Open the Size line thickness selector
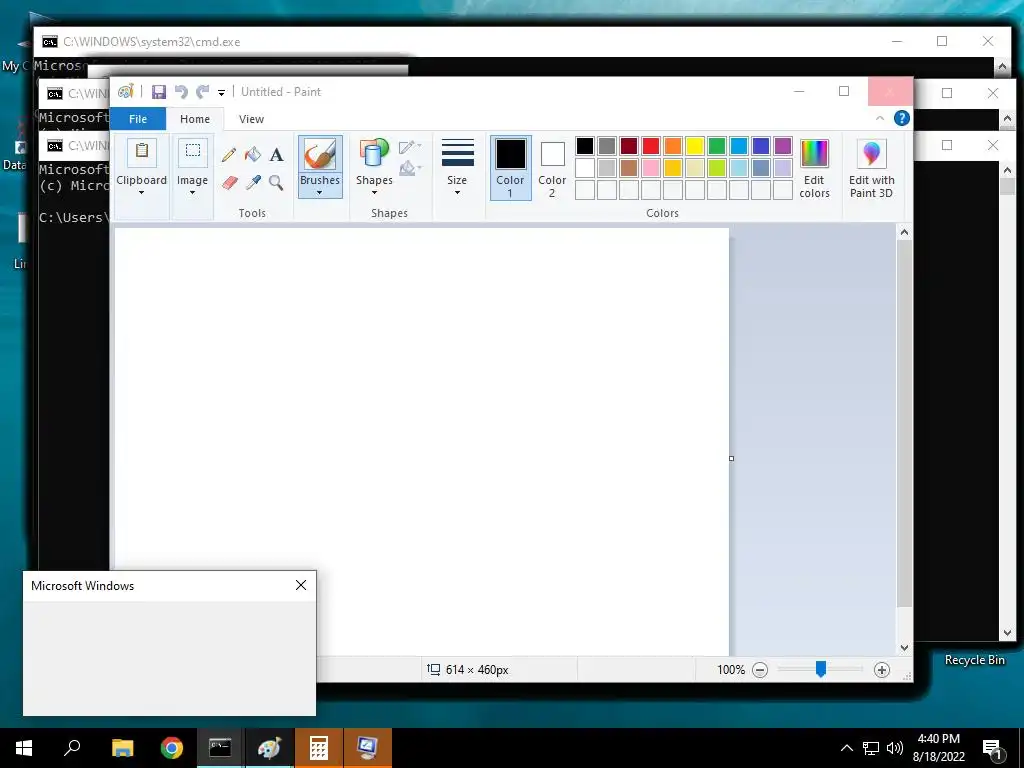 coord(457,167)
